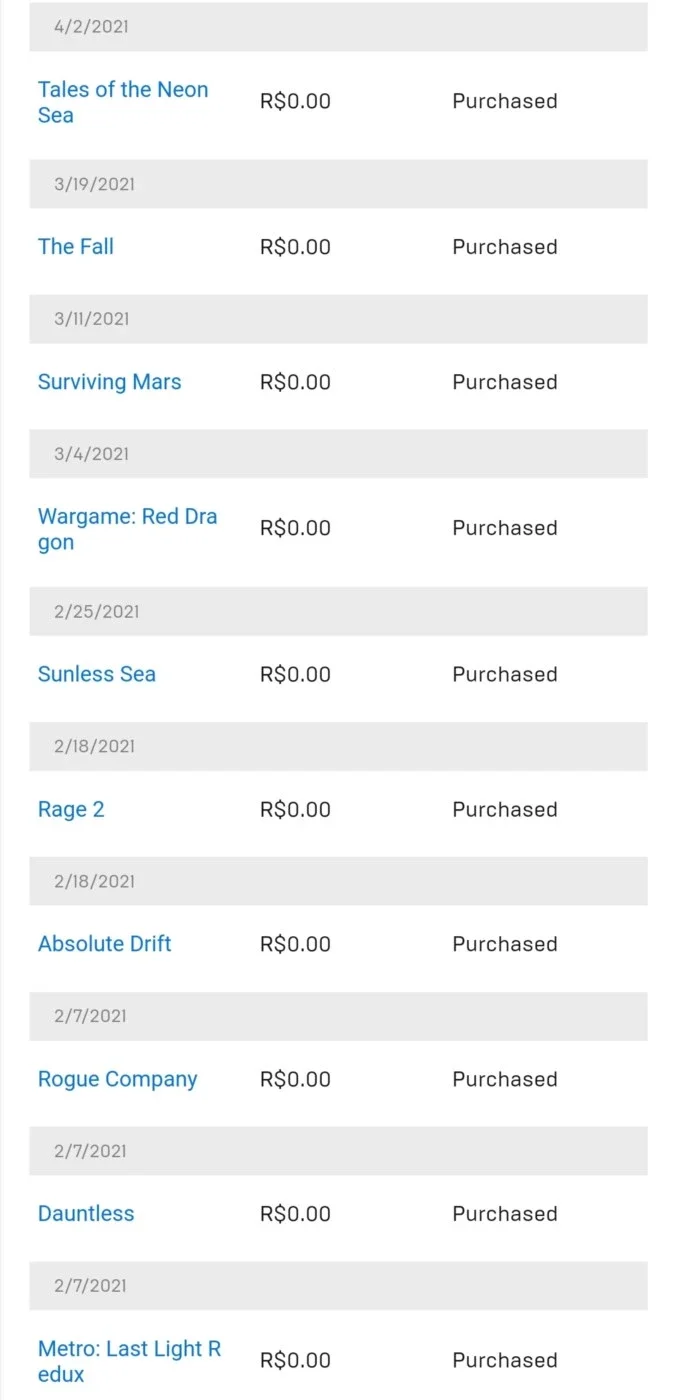Click Purchased status for Rogue Company

(x=505, y=1079)
